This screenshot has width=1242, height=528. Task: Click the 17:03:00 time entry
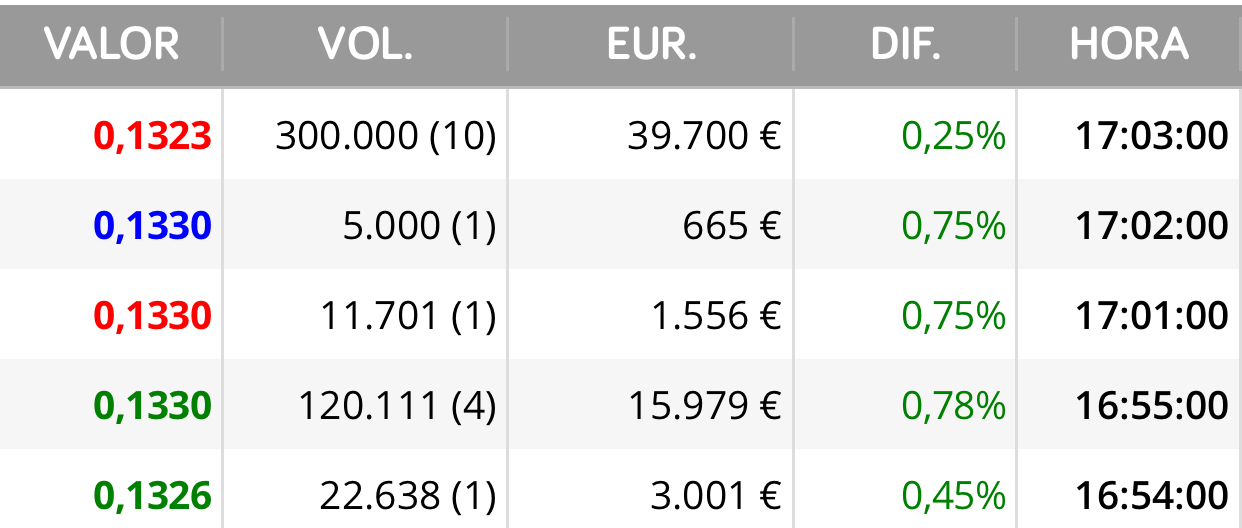1152,136
